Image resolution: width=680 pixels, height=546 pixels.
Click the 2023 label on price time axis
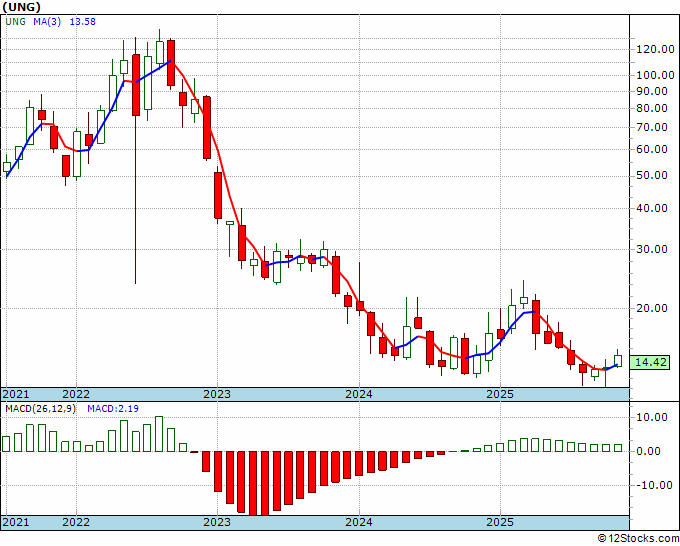(217, 394)
